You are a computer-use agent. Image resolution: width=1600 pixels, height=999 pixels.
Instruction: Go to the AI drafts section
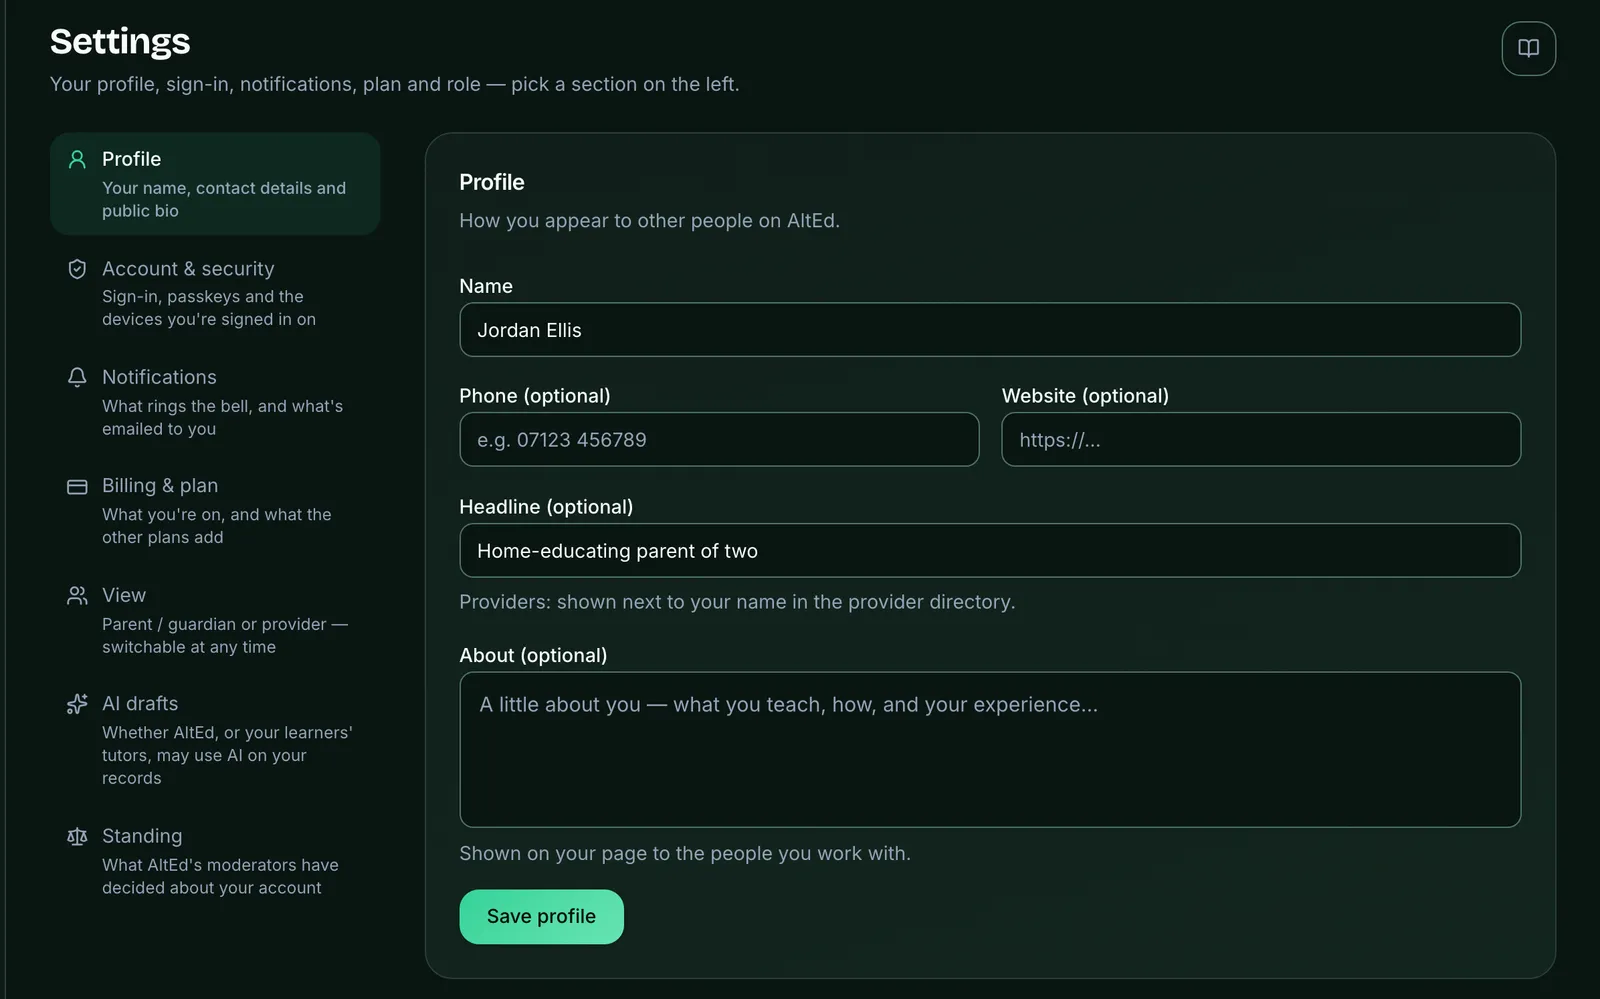coord(215,740)
